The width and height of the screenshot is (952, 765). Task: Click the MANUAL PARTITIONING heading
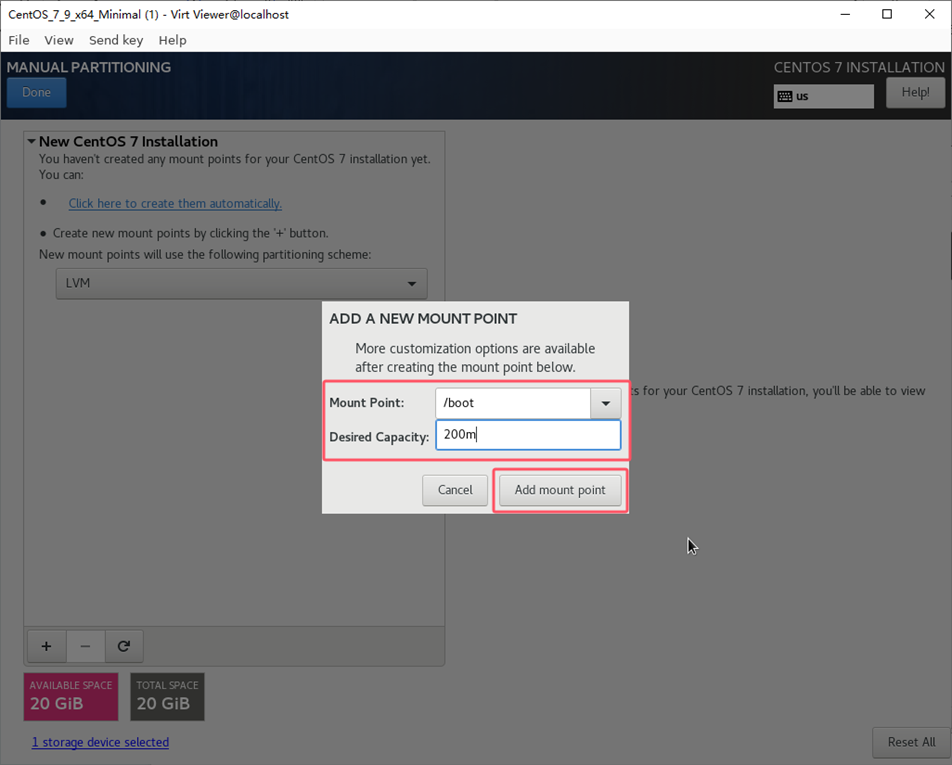[x=89, y=67]
